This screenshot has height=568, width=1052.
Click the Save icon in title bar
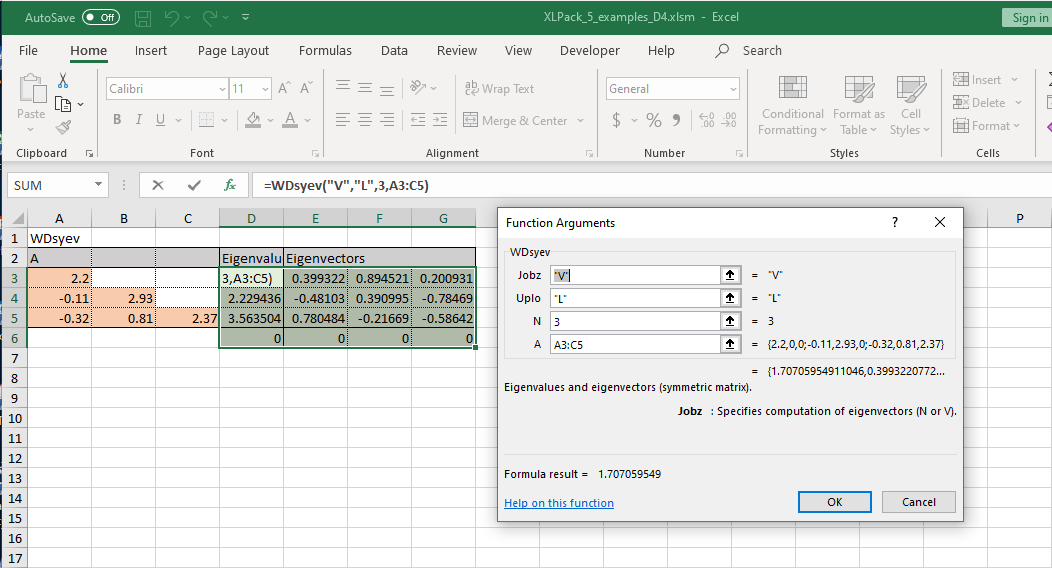pos(143,18)
